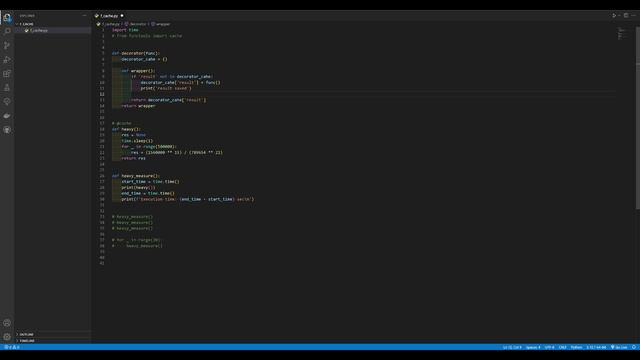This screenshot has height=360, width=640.
Task: Open run options dropdown next to play
Action: point(619,16)
